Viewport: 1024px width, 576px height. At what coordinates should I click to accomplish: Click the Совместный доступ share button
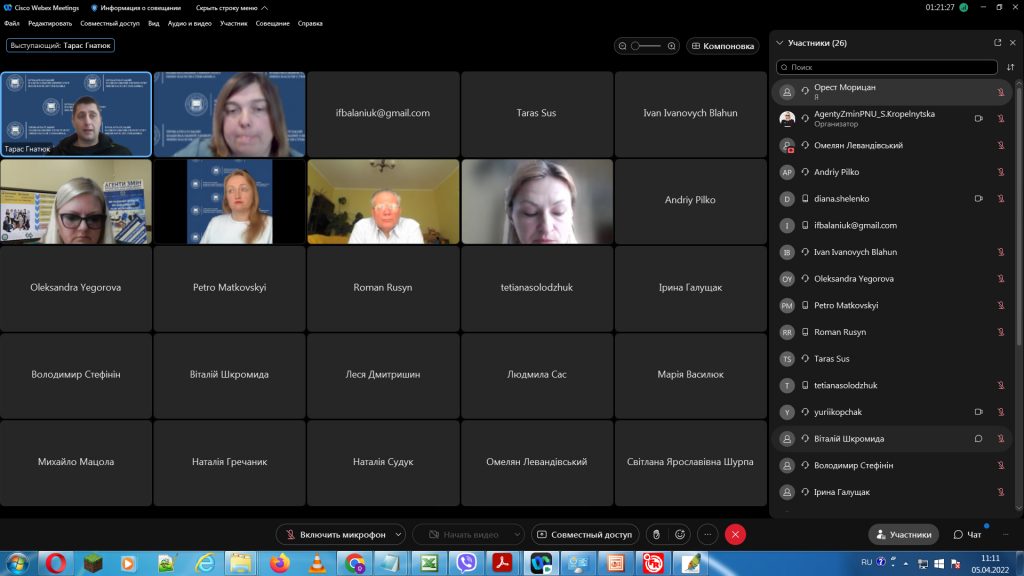(x=584, y=535)
